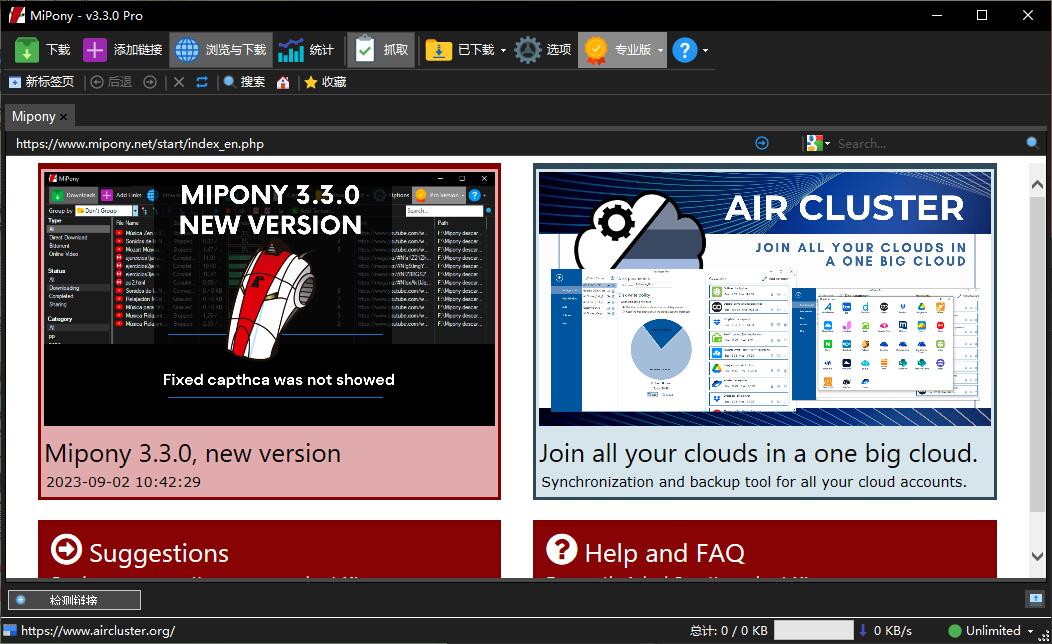1052x644 pixels.
Task: Click the 搜索 search button
Action: pos(244,82)
